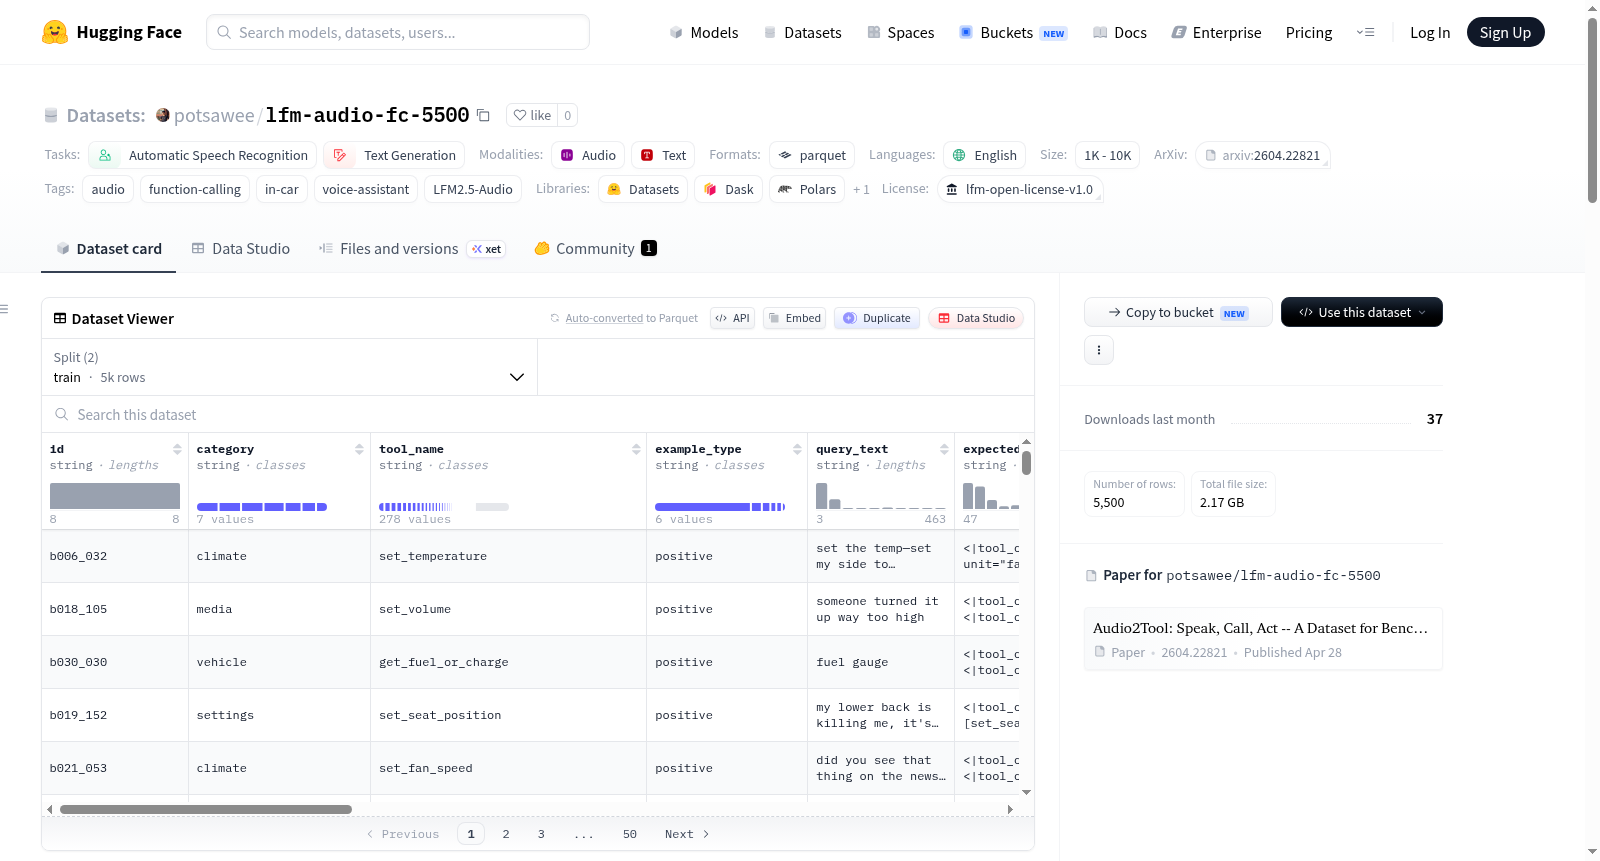Open Data Studio from the viewer header
Viewport: 1600px width, 861px height.
click(x=976, y=318)
